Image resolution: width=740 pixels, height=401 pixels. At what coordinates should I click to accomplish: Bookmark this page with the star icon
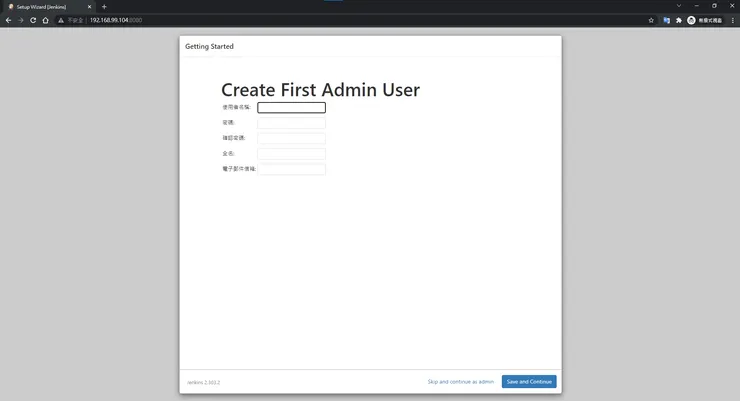pos(651,20)
